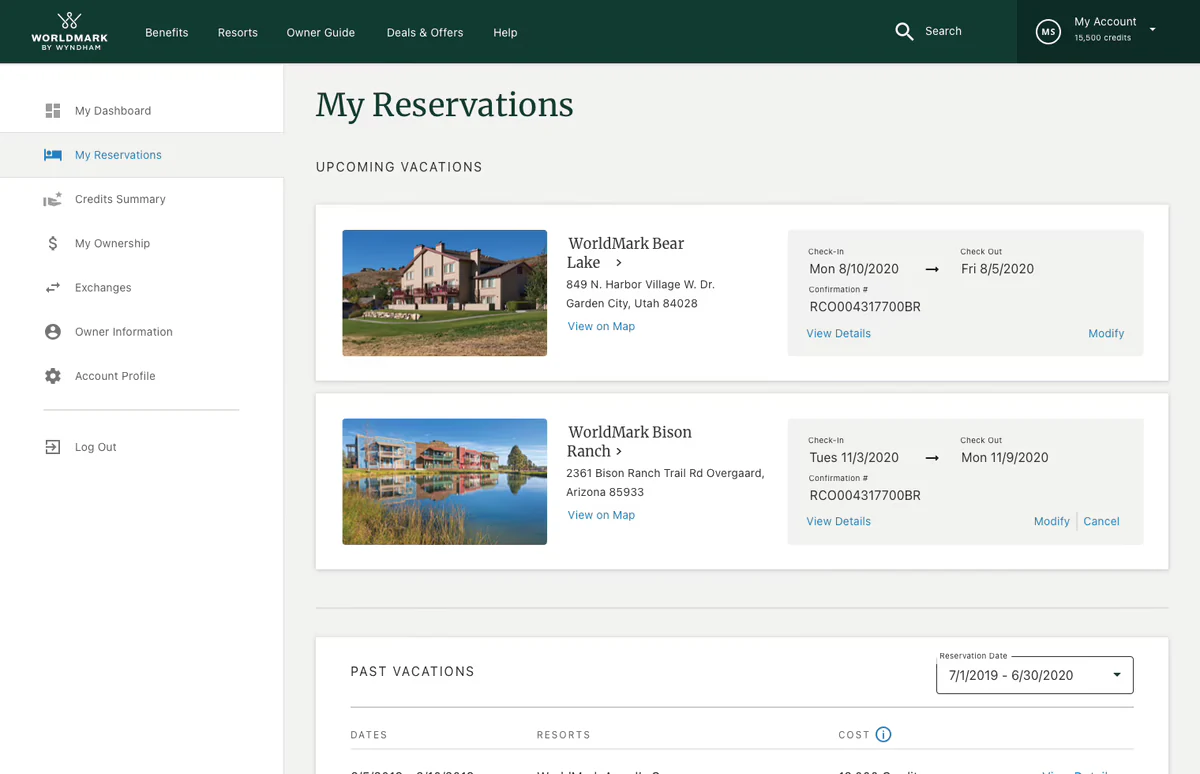Open the Benefits menu
This screenshot has height=774, width=1200.
(x=166, y=32)
